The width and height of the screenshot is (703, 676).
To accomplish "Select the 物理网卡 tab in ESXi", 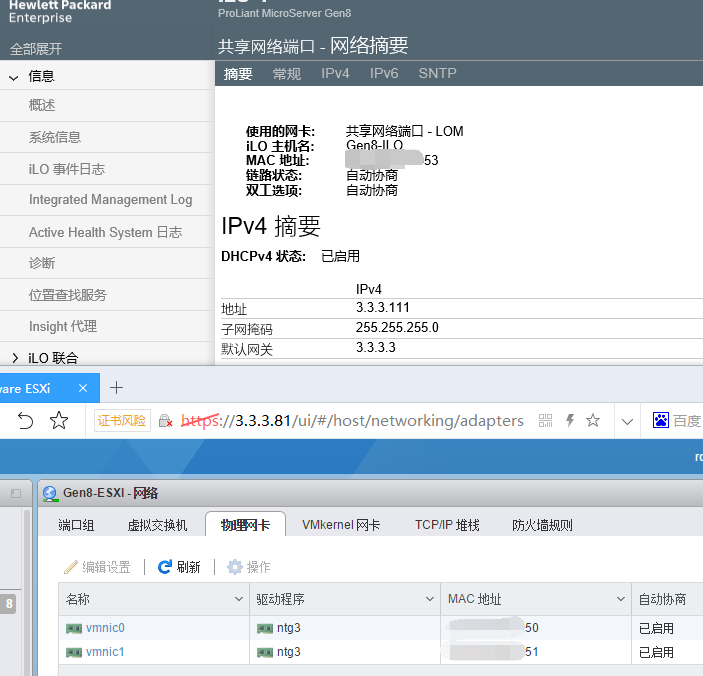I will coord(245,525).
